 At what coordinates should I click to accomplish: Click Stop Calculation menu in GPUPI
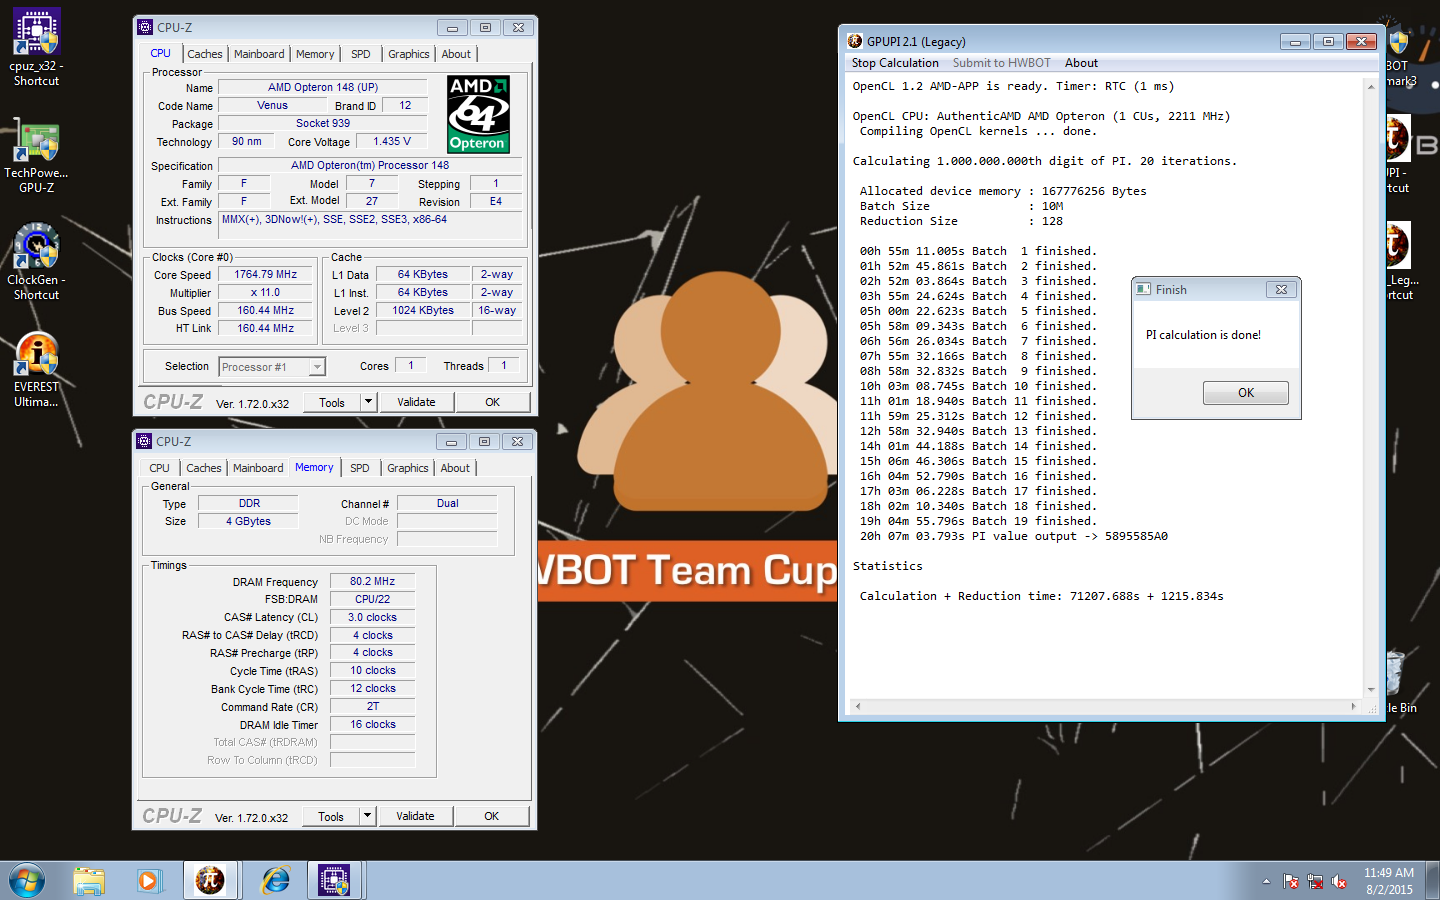[895, 63]
